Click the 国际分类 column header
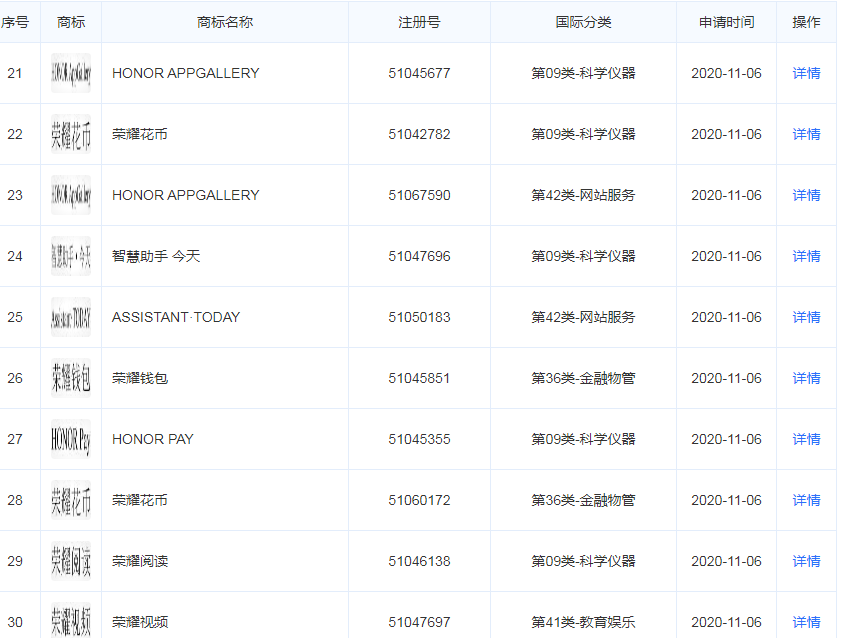The height and width of the screenshot is (638, 848). [x=583, y=22]
